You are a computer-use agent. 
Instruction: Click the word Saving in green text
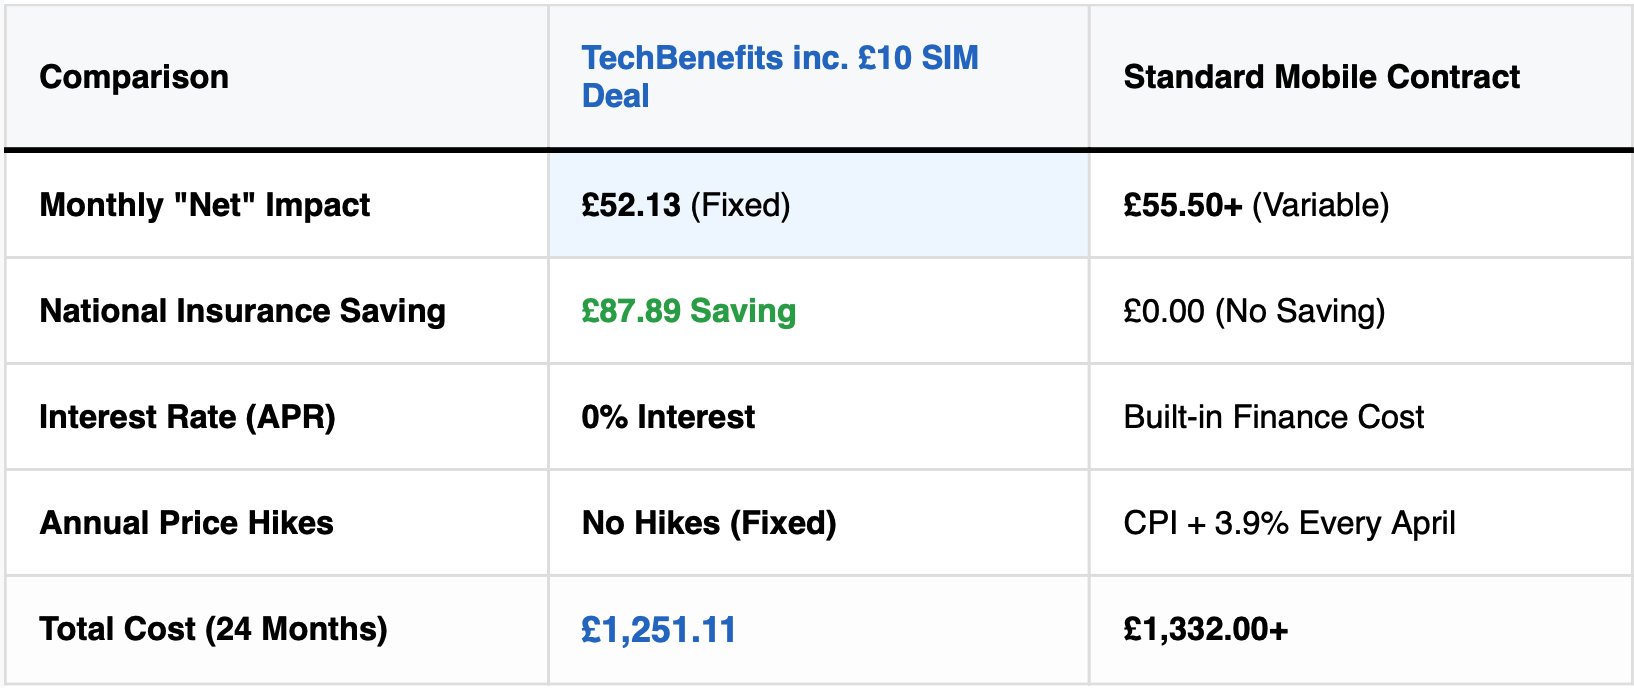point(743,311)
